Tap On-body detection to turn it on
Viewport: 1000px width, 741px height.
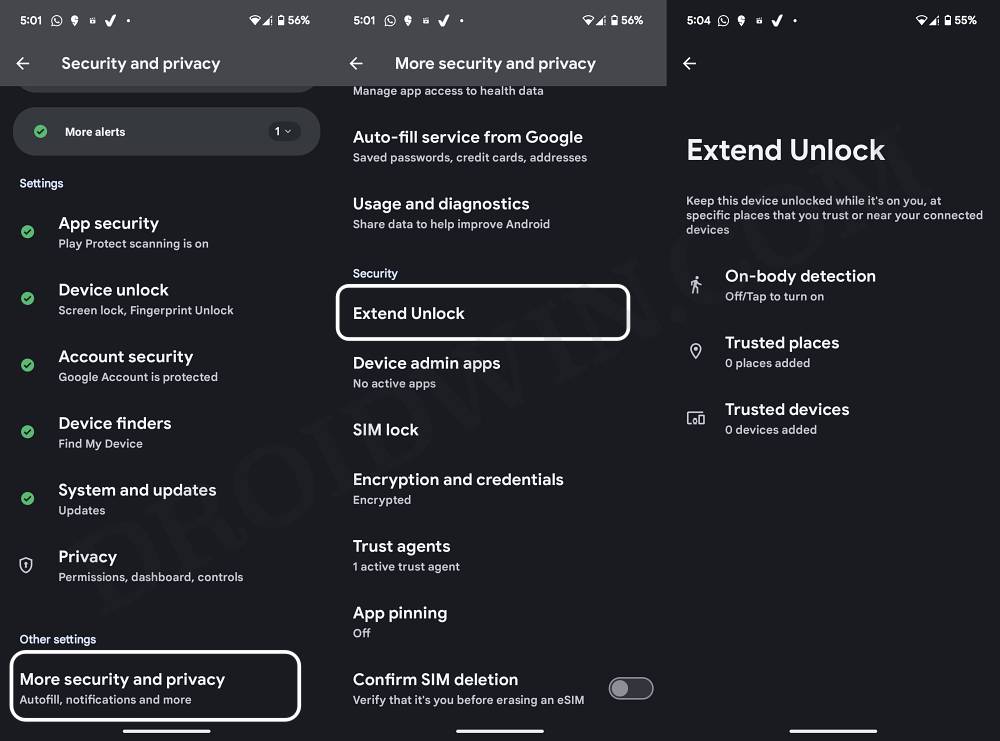(800, 285)
